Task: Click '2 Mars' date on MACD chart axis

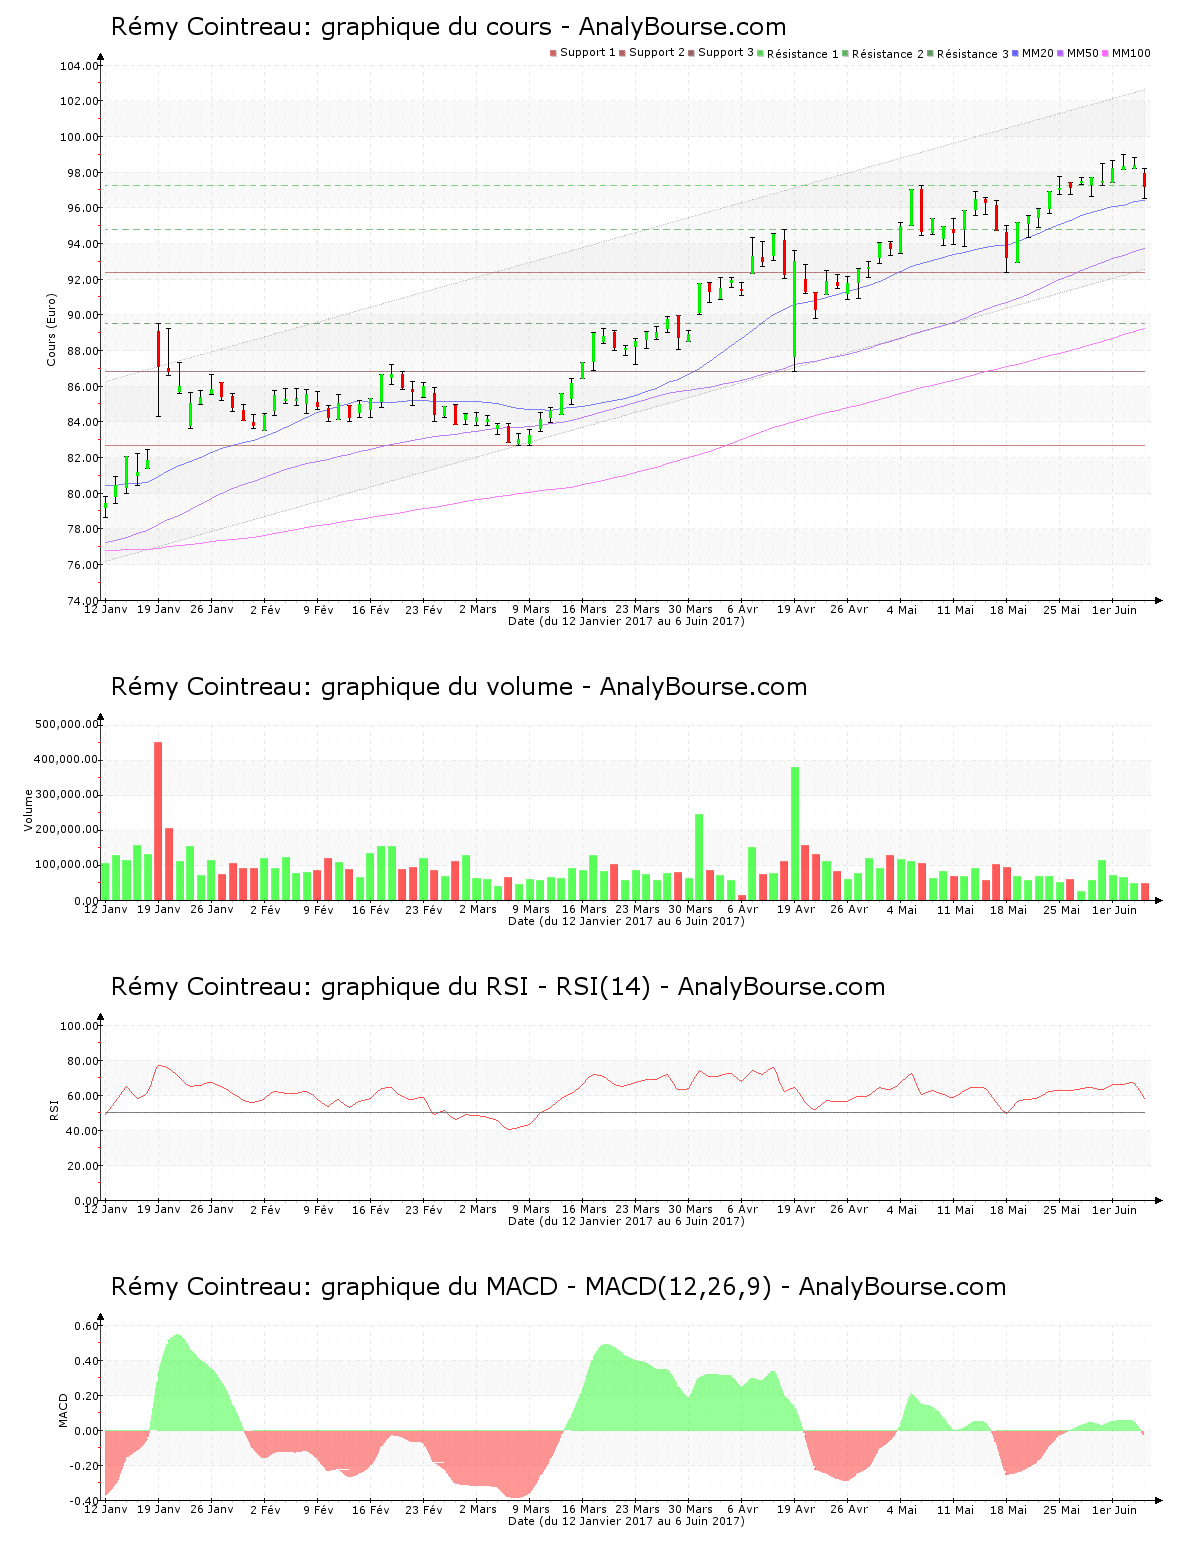Action: pyautogui.click(x=478, y=1510)
